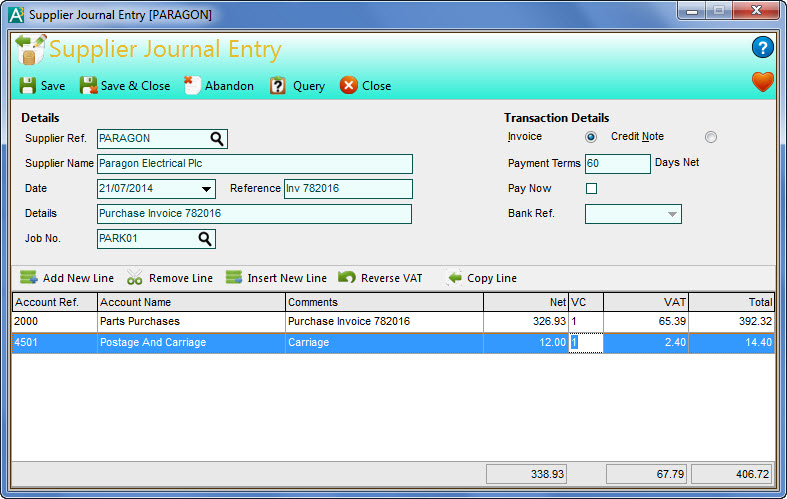Open Job No. lookup magnifier
This screenshot has height=499, width=787.
205,239
